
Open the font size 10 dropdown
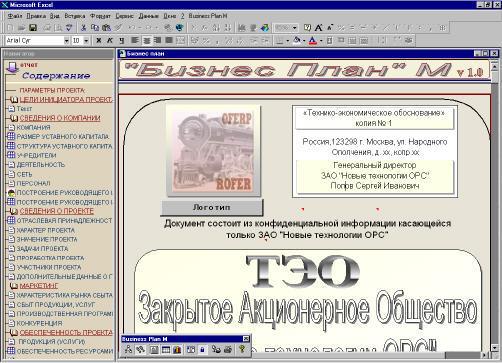click(x=86, y=41)
